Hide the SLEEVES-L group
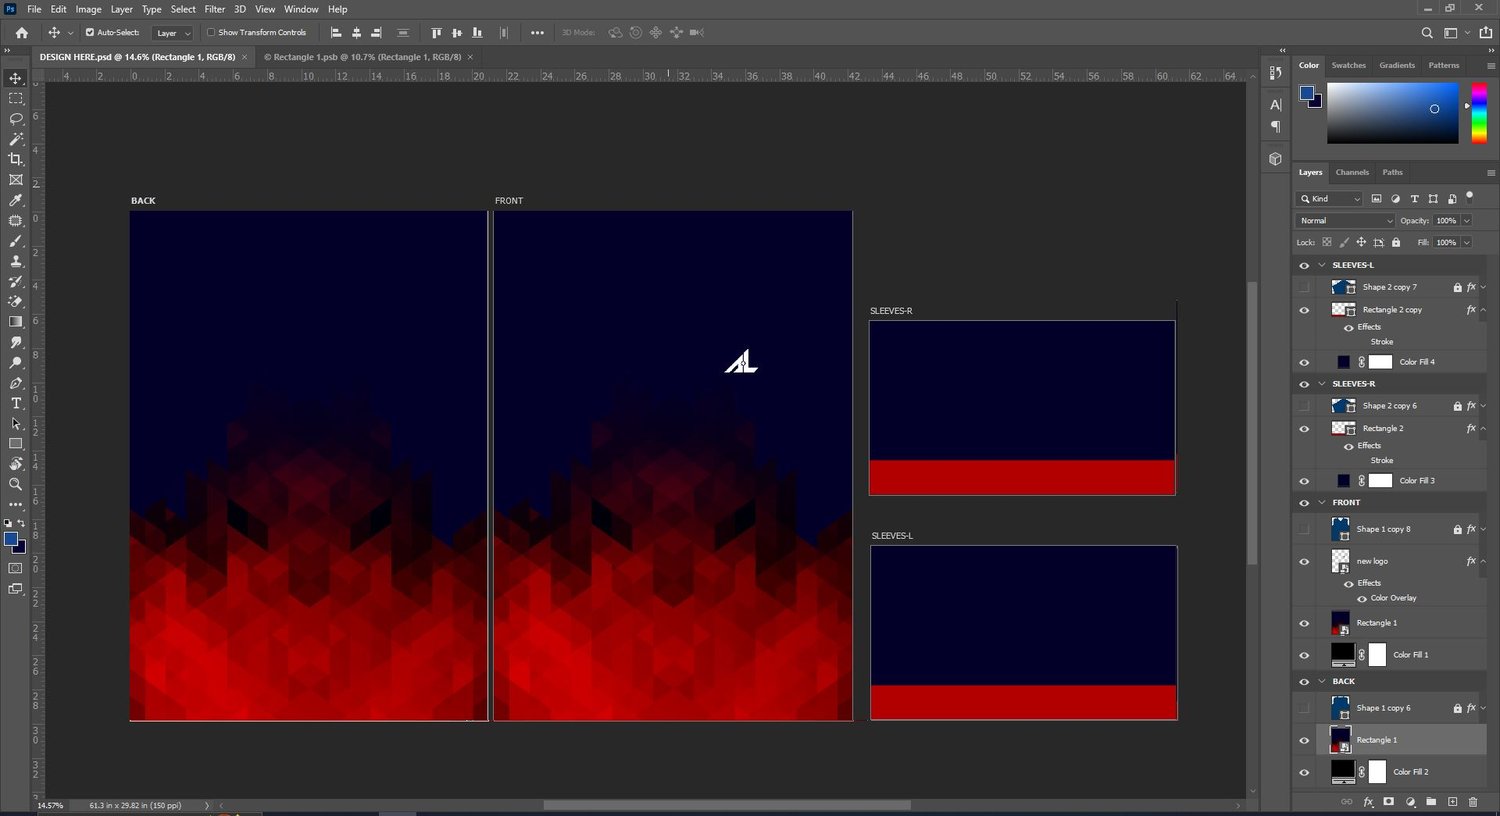1500x816 pixels. click(1304, 265)
